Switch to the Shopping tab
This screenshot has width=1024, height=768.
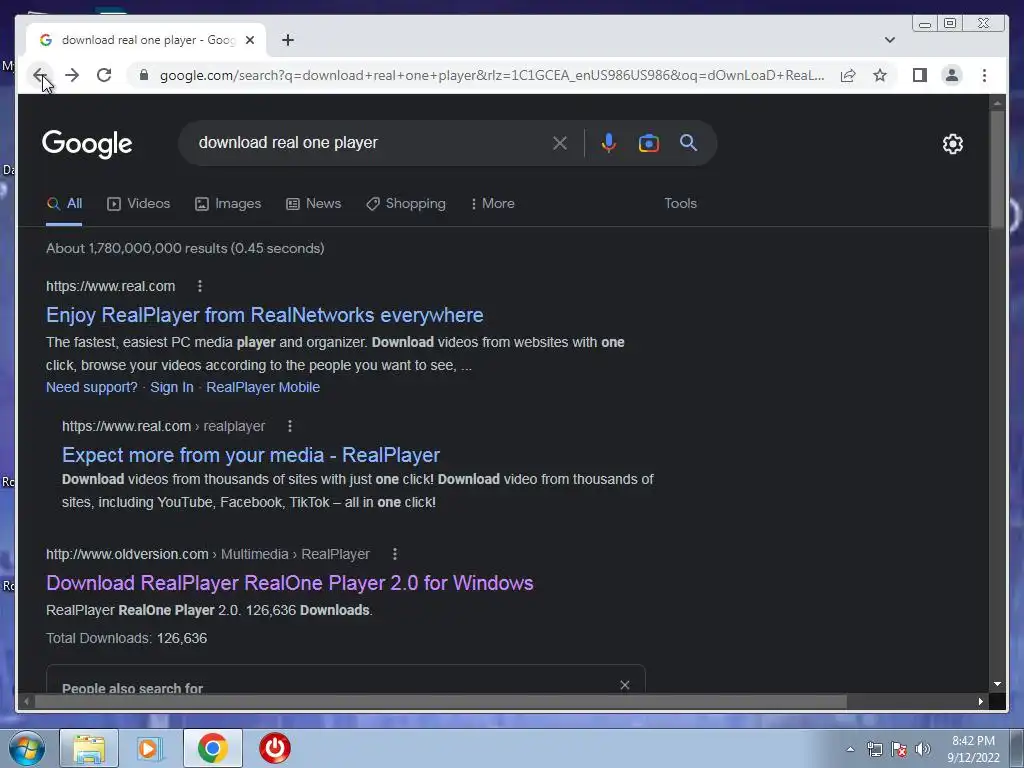(x=406, y=204)
